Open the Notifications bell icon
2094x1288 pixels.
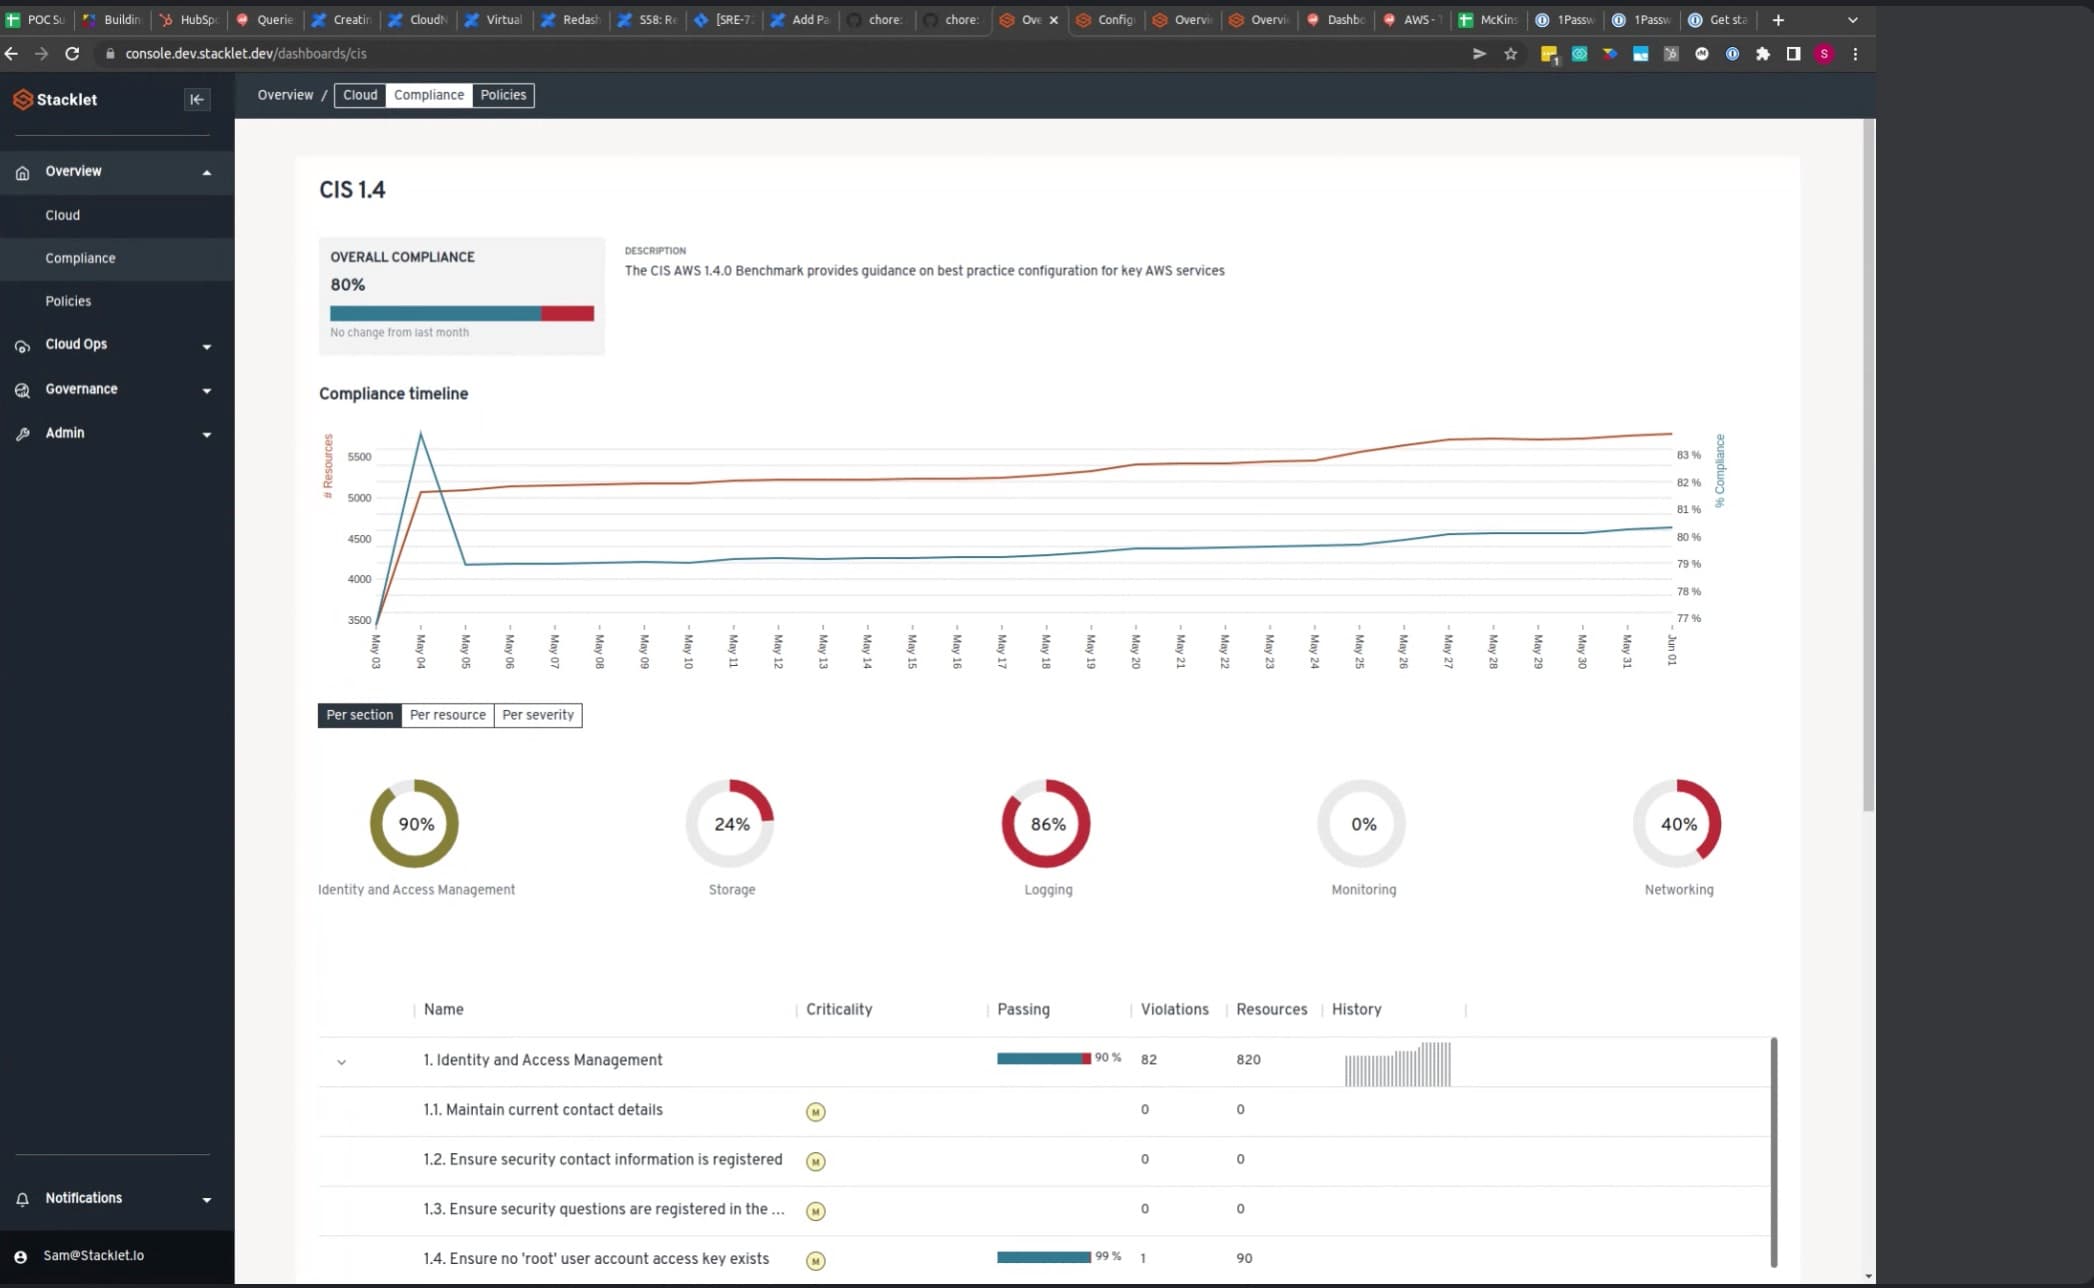[x=20, y=1198]
